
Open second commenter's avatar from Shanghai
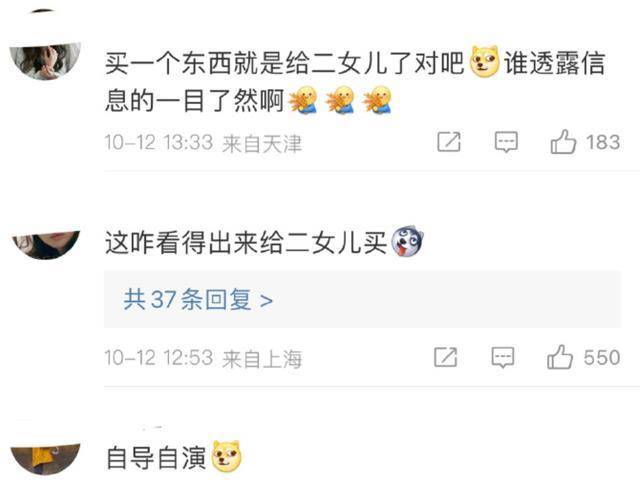(46, 244)
